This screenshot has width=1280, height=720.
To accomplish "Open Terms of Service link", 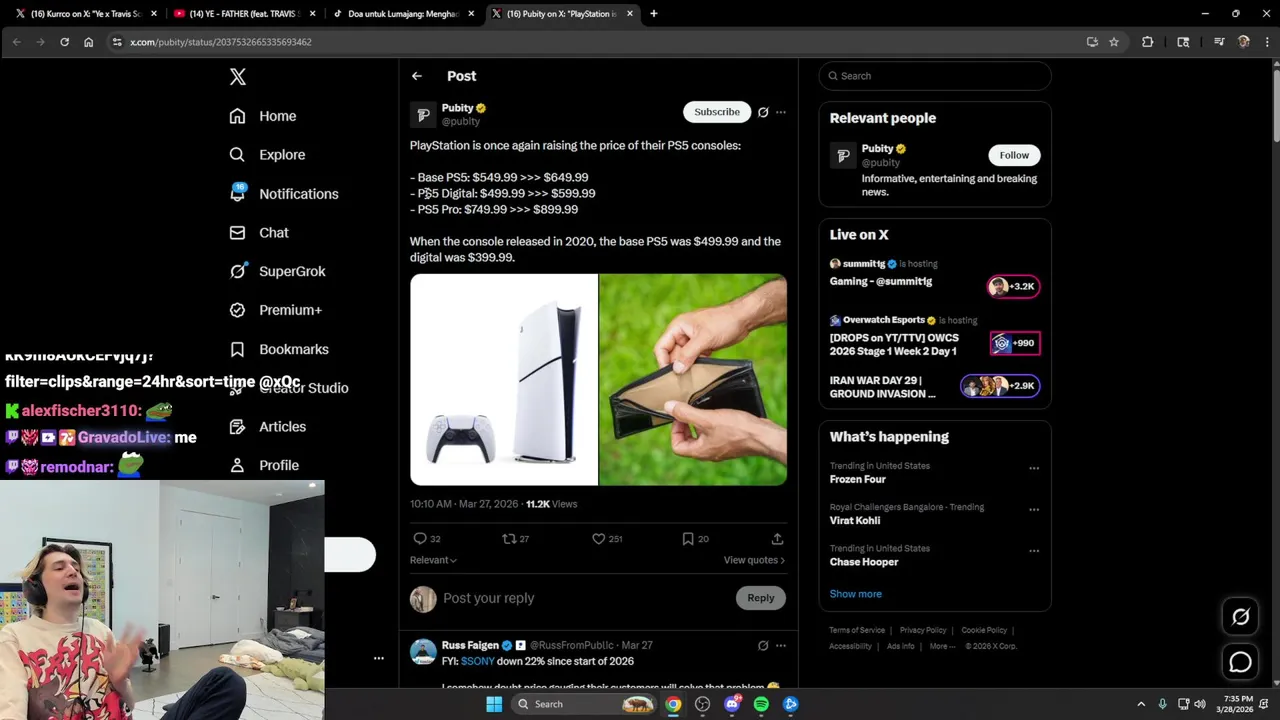I will pyautogui.click(x=856, y=630).
